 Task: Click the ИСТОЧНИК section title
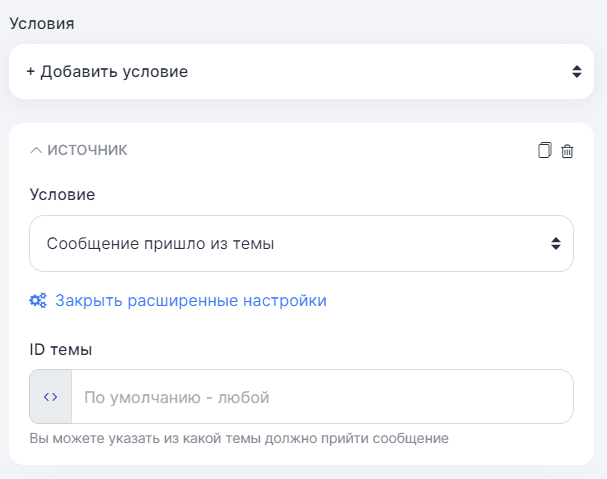click(x=87, y=150)
